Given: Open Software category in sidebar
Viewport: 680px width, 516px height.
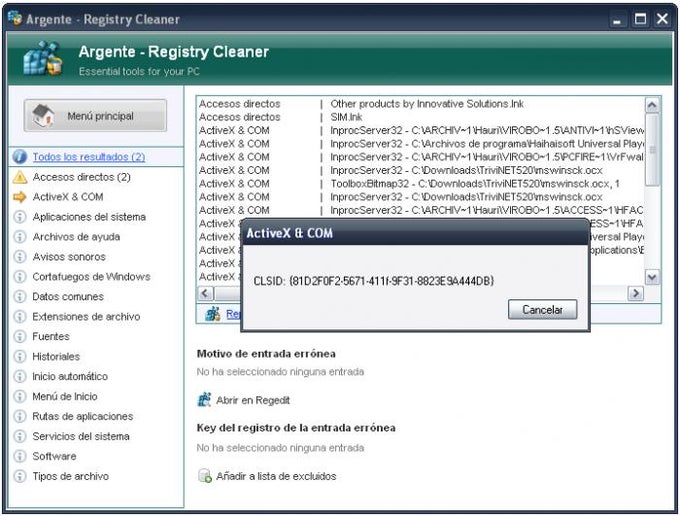Looking at the screenshot, I should 54,456.
